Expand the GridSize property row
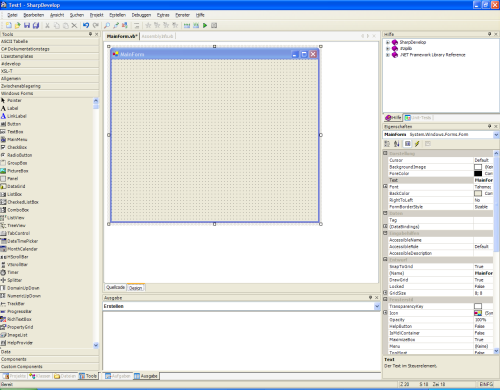The width and height of the screenshot is (500, 390). [x=385, y=293]
